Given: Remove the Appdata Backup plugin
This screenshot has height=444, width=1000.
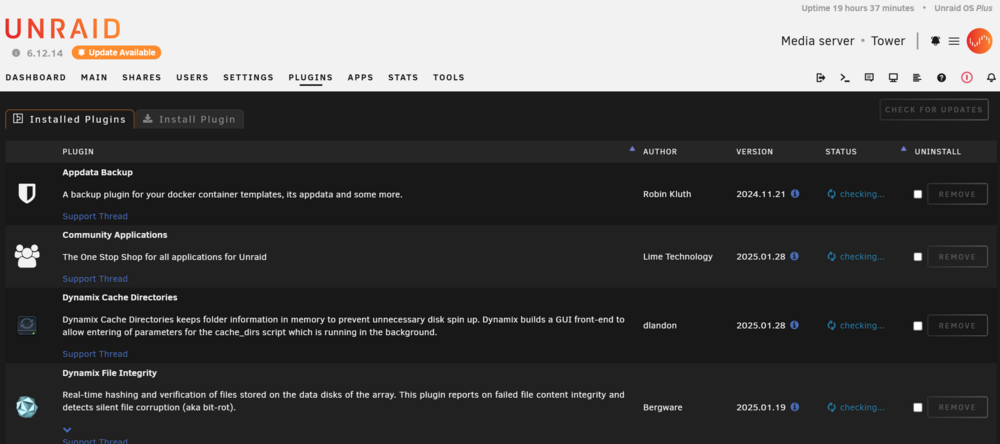Looking at the screenshot, I should [957, 195].
